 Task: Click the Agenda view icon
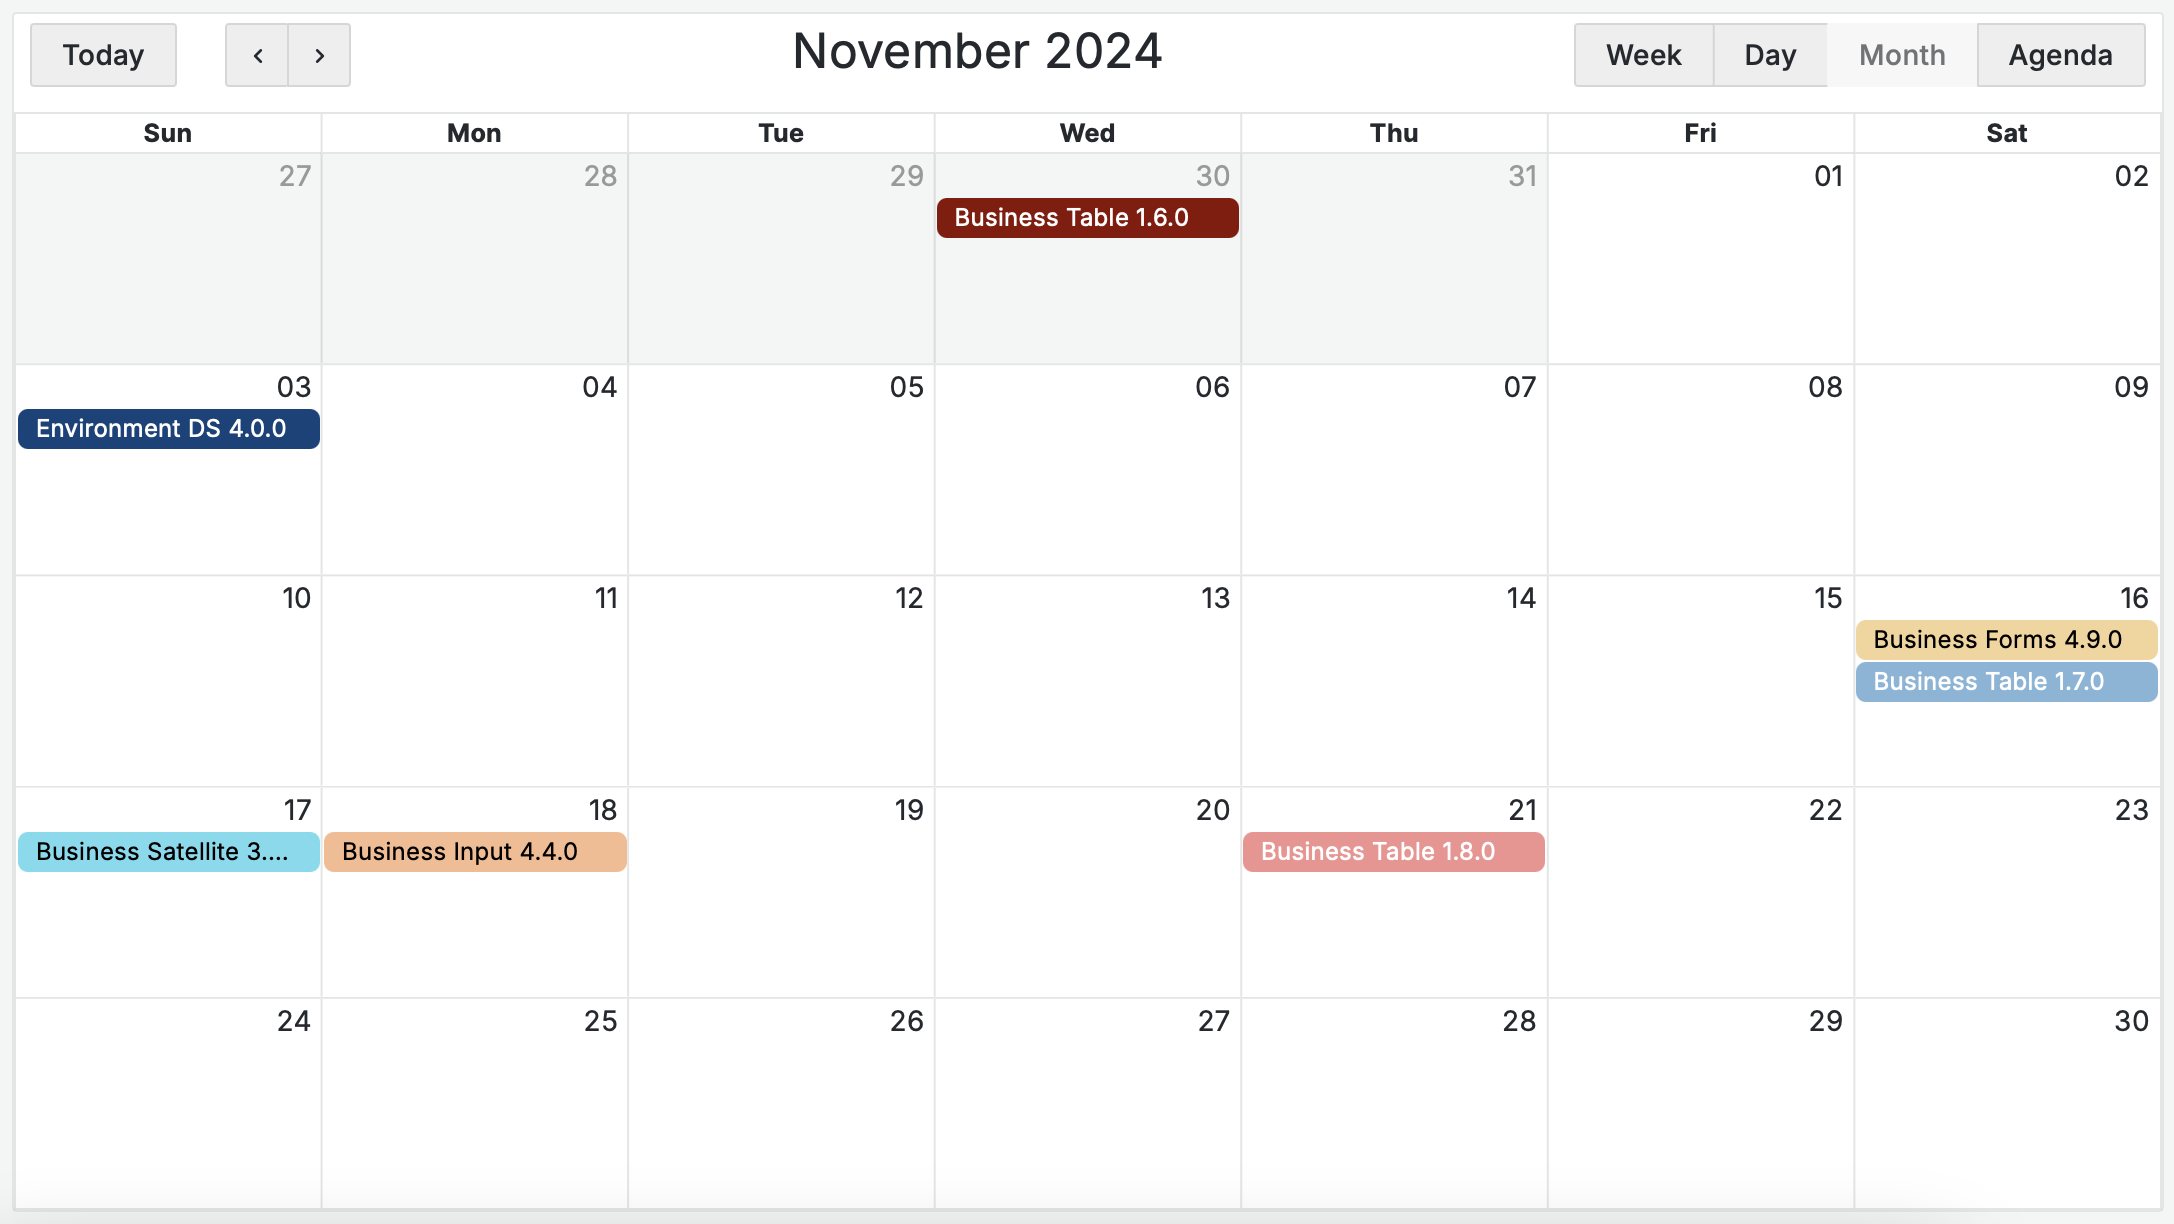[x=2064, y=55]
